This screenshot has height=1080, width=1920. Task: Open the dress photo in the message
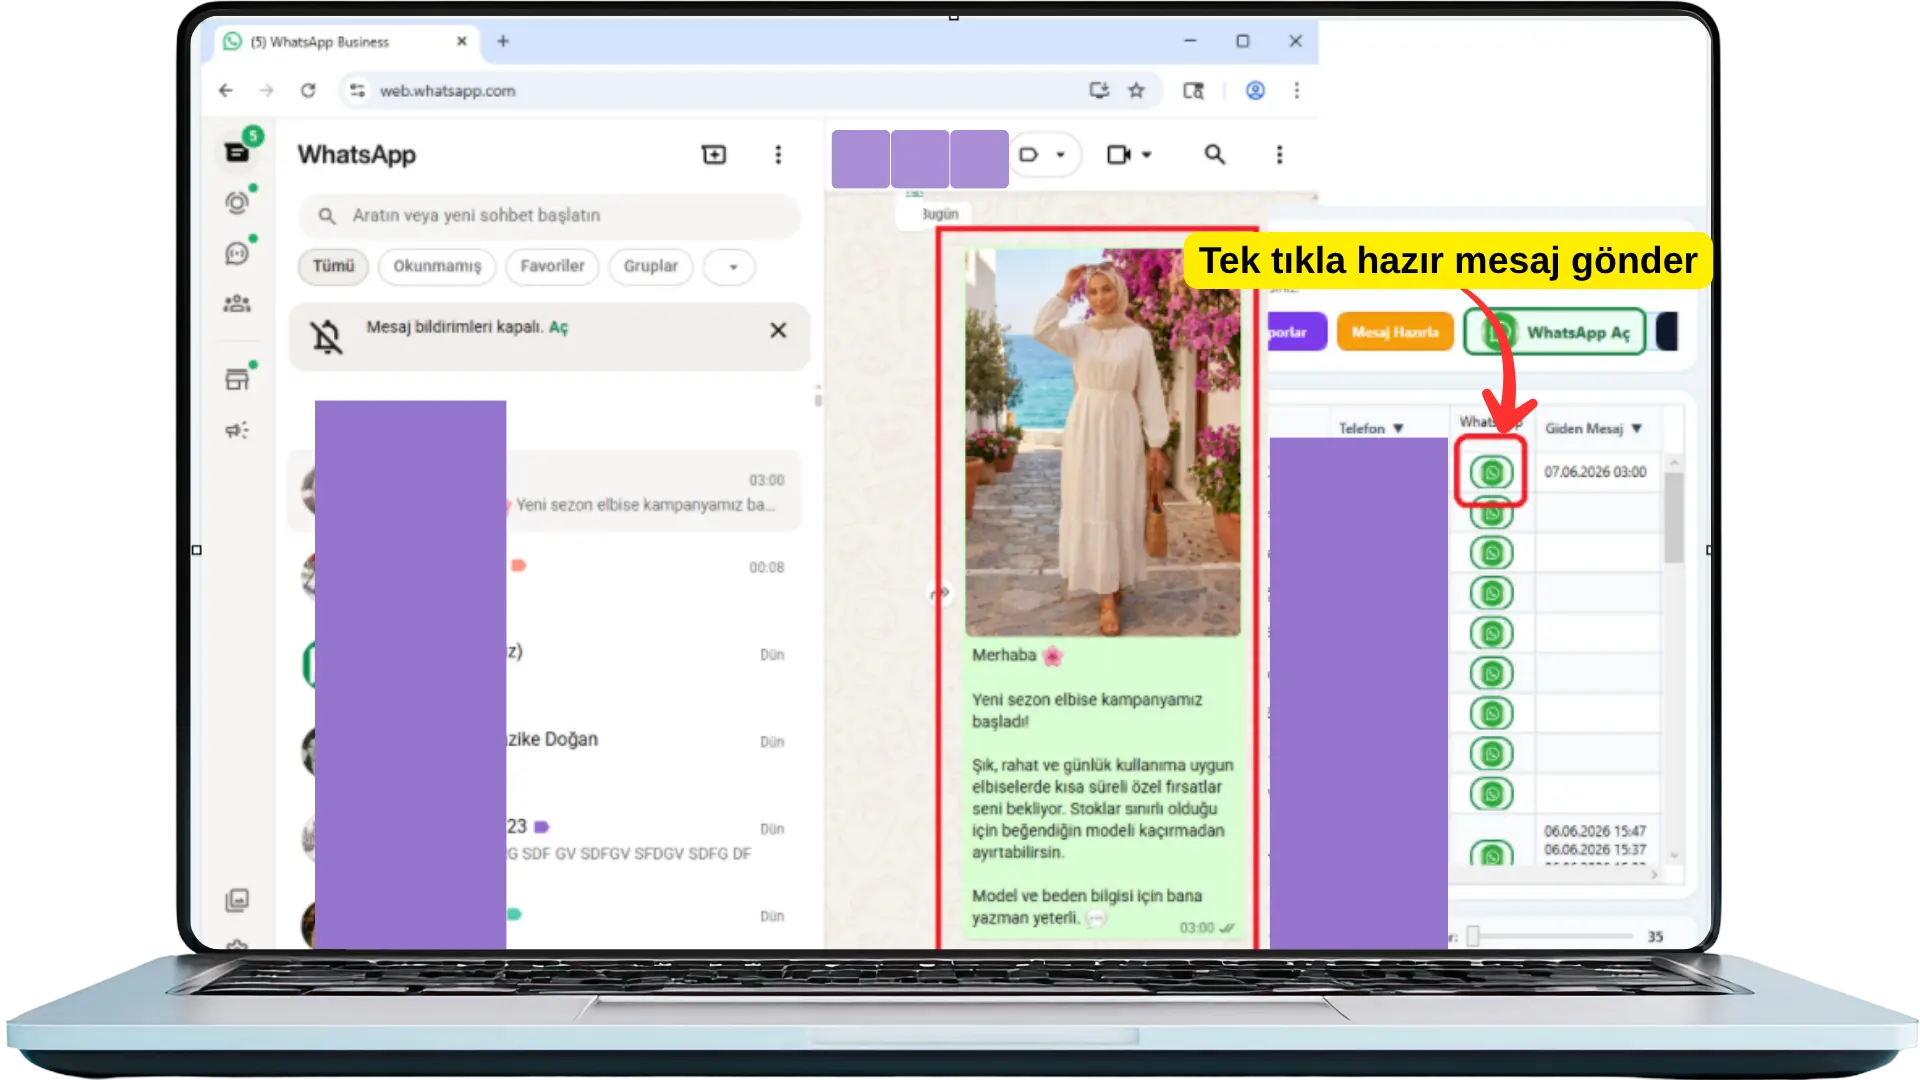[x=1102, y=441]
